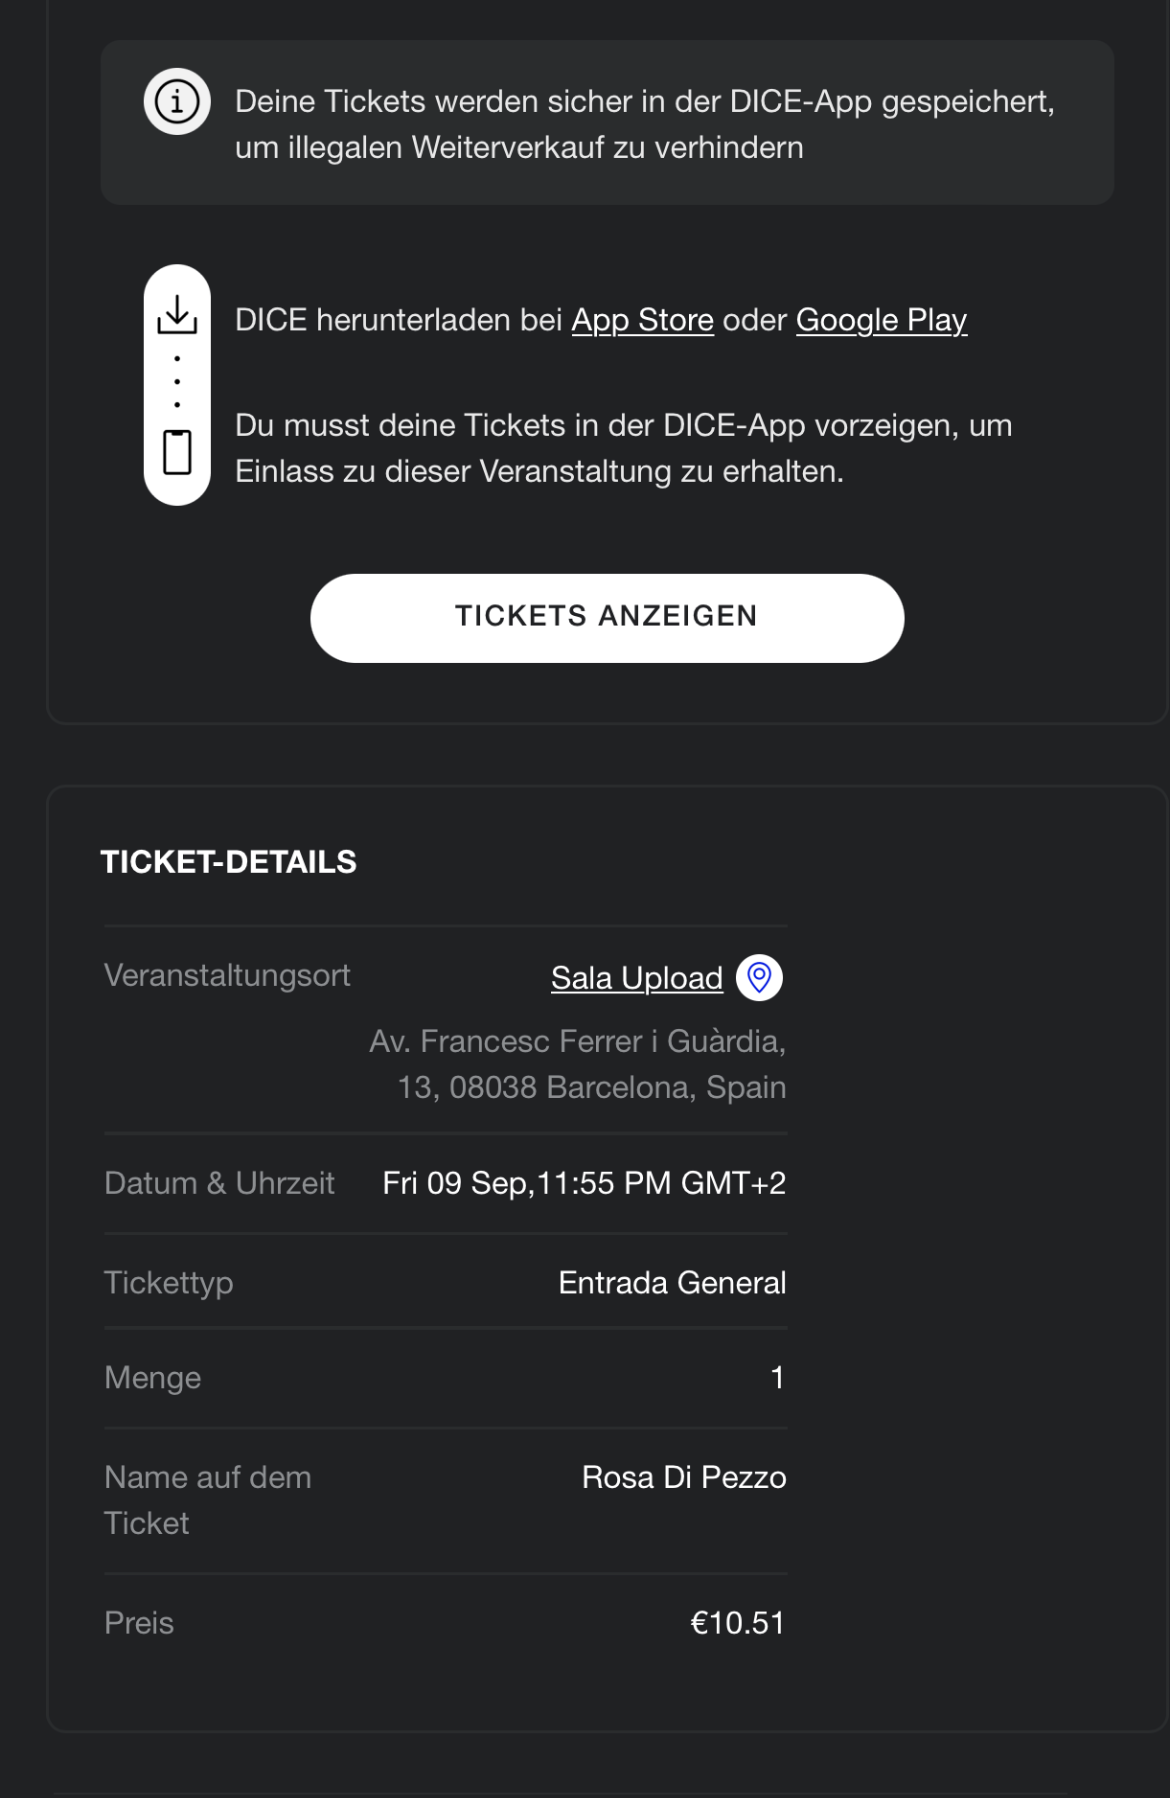
Task: Click the ticket name Rosa Di Pezzo
Action: (684, 1477)
